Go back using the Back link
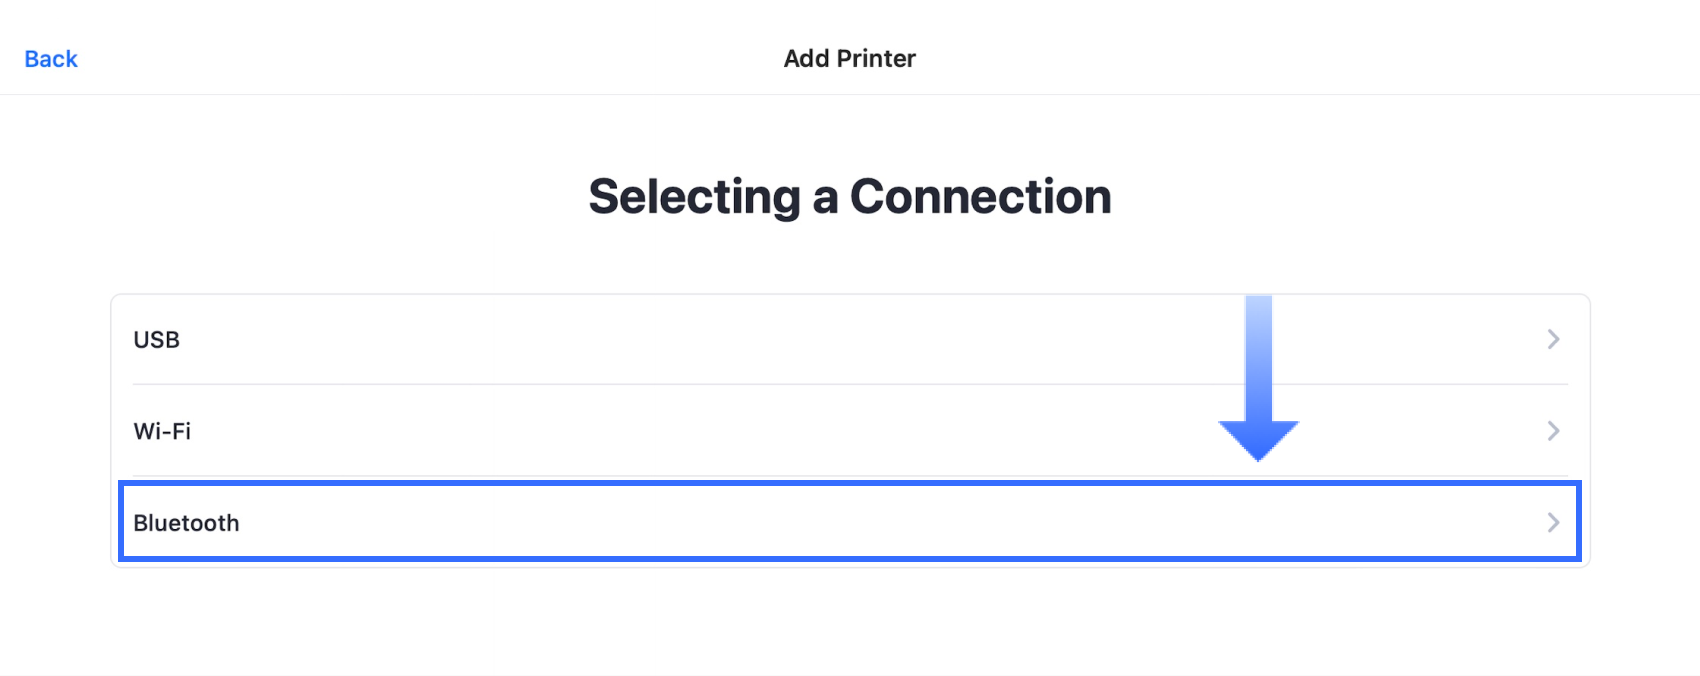The height and width of the screenshot is (676, 1700). [x=51, y=59]
